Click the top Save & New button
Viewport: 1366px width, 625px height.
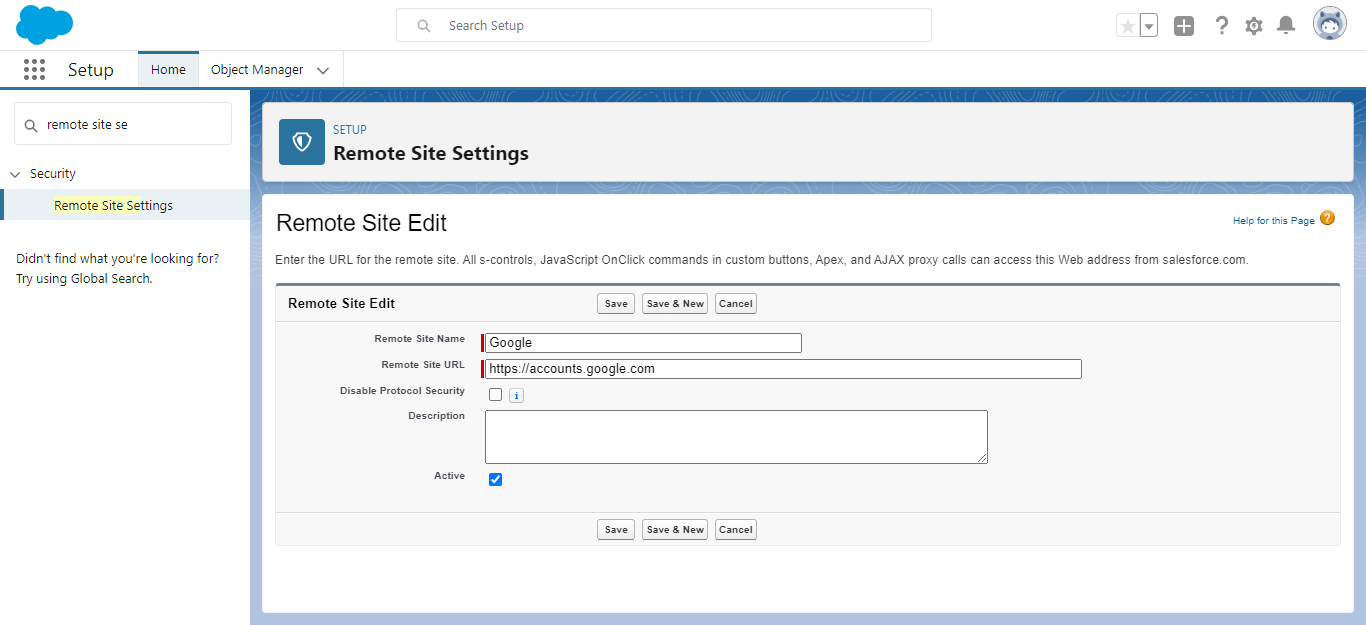click(674, 304)
